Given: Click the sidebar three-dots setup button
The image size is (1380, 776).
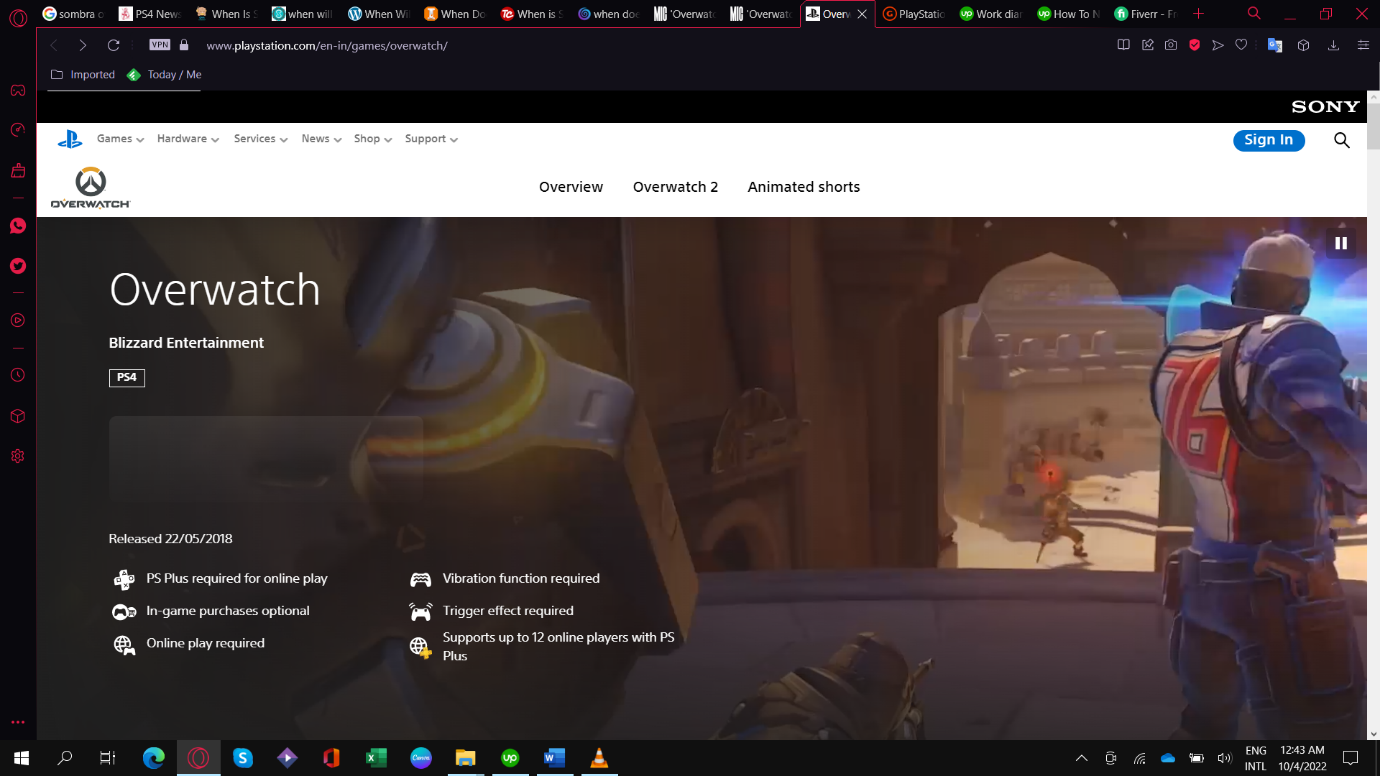Looking at the screenshot, I should (x=18, y=722).
